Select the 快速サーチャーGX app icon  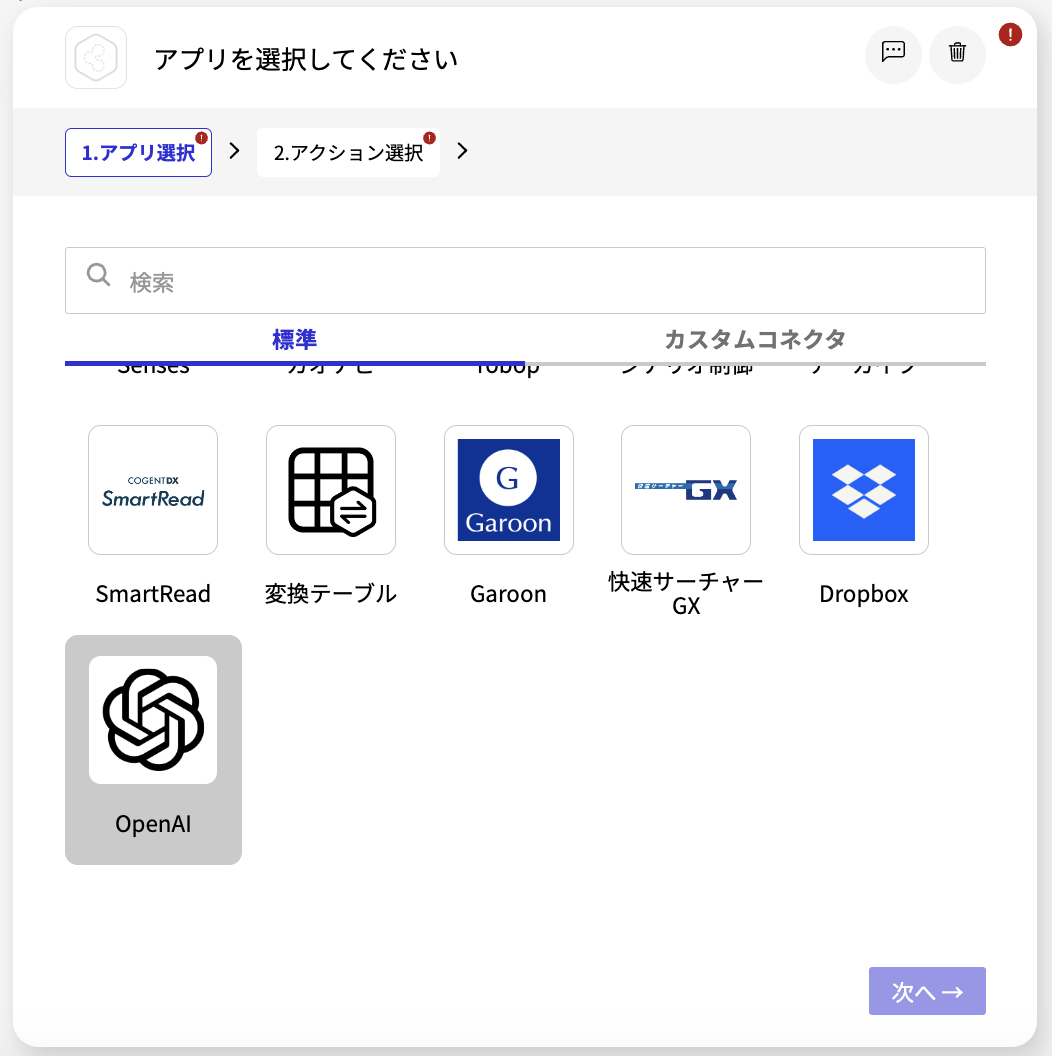click(686, 490)
